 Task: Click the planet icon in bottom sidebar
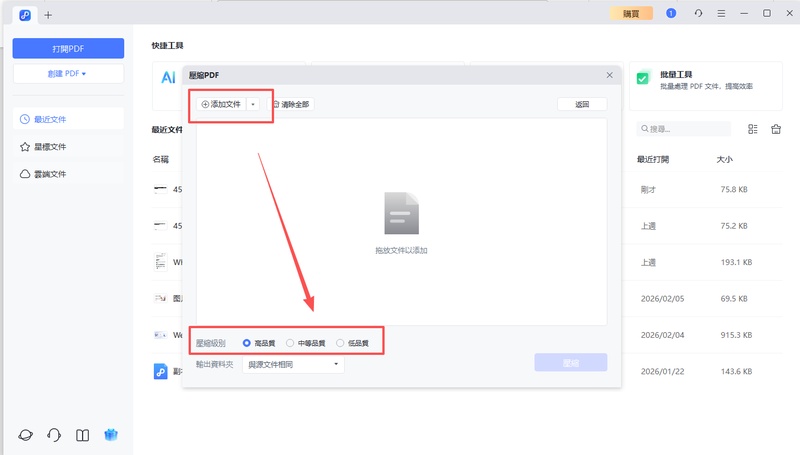tap(26, 435)
